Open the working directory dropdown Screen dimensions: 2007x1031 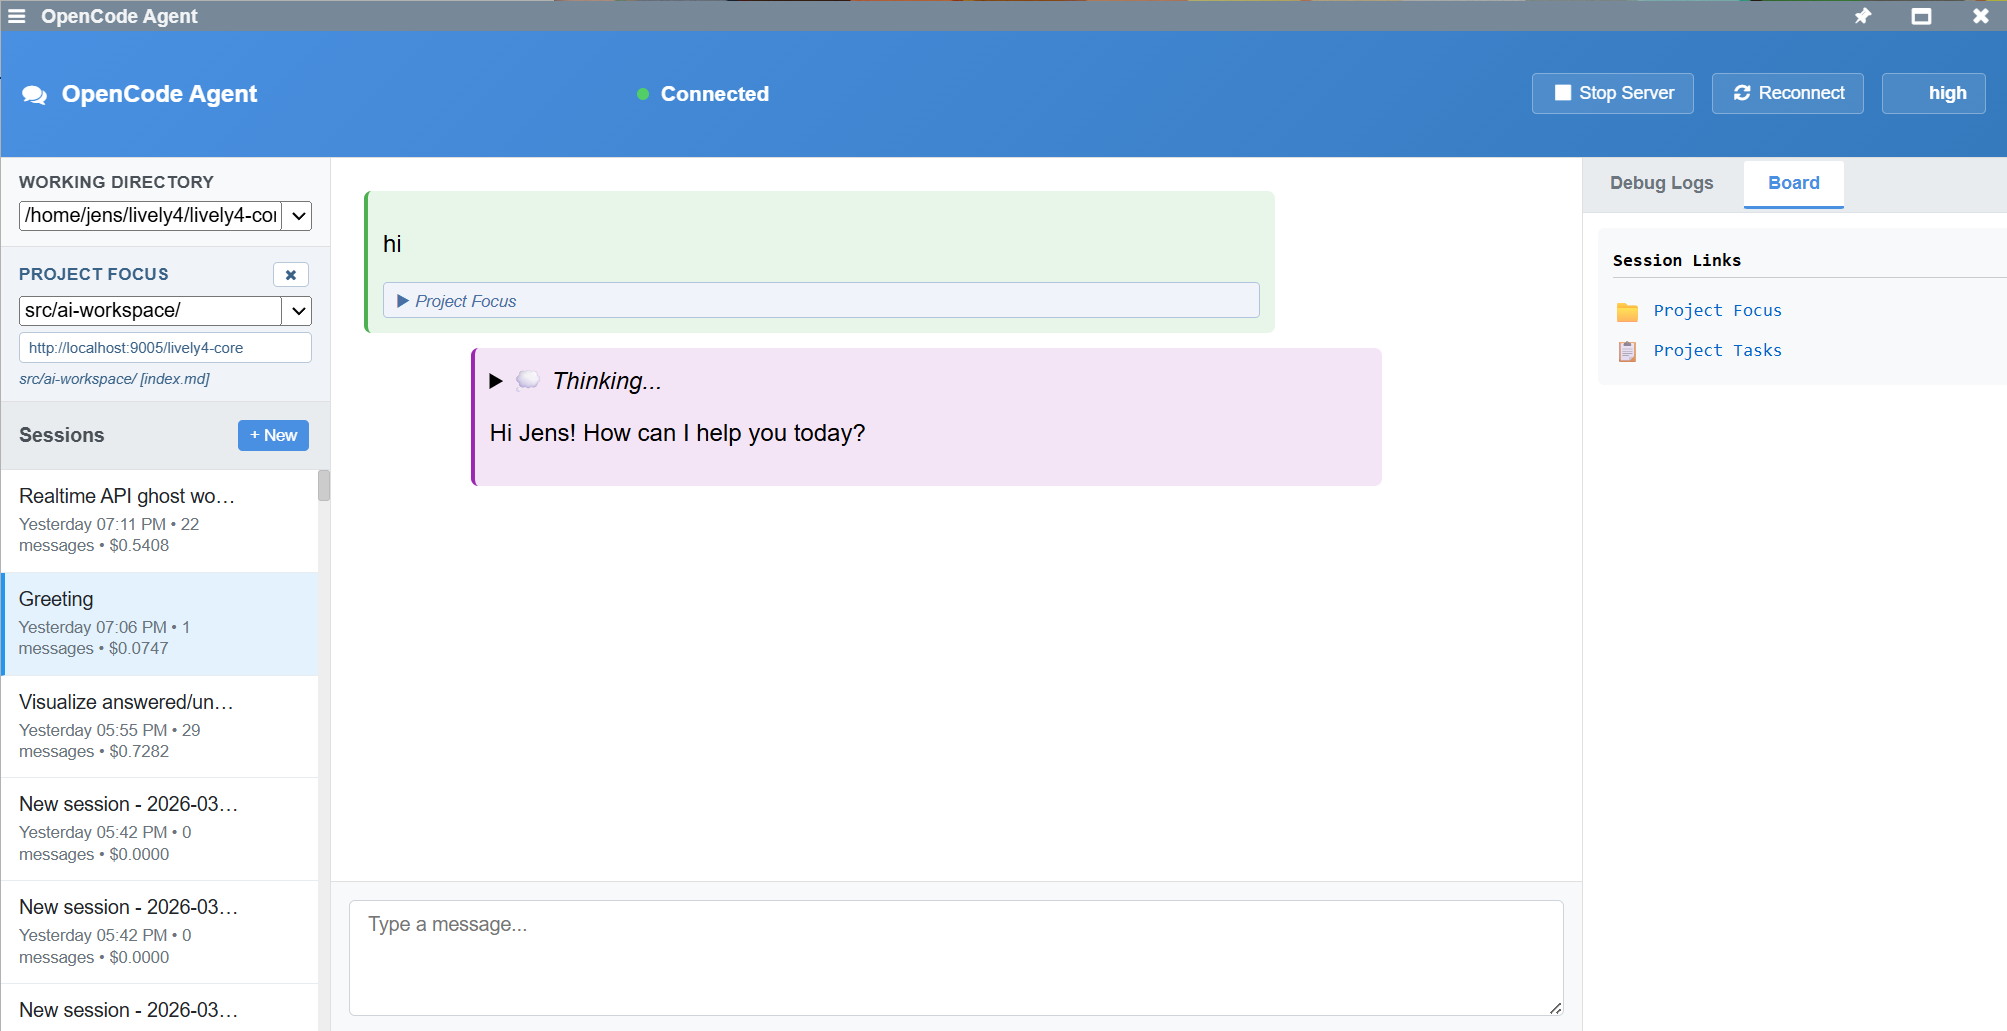(x=298, y=216)
